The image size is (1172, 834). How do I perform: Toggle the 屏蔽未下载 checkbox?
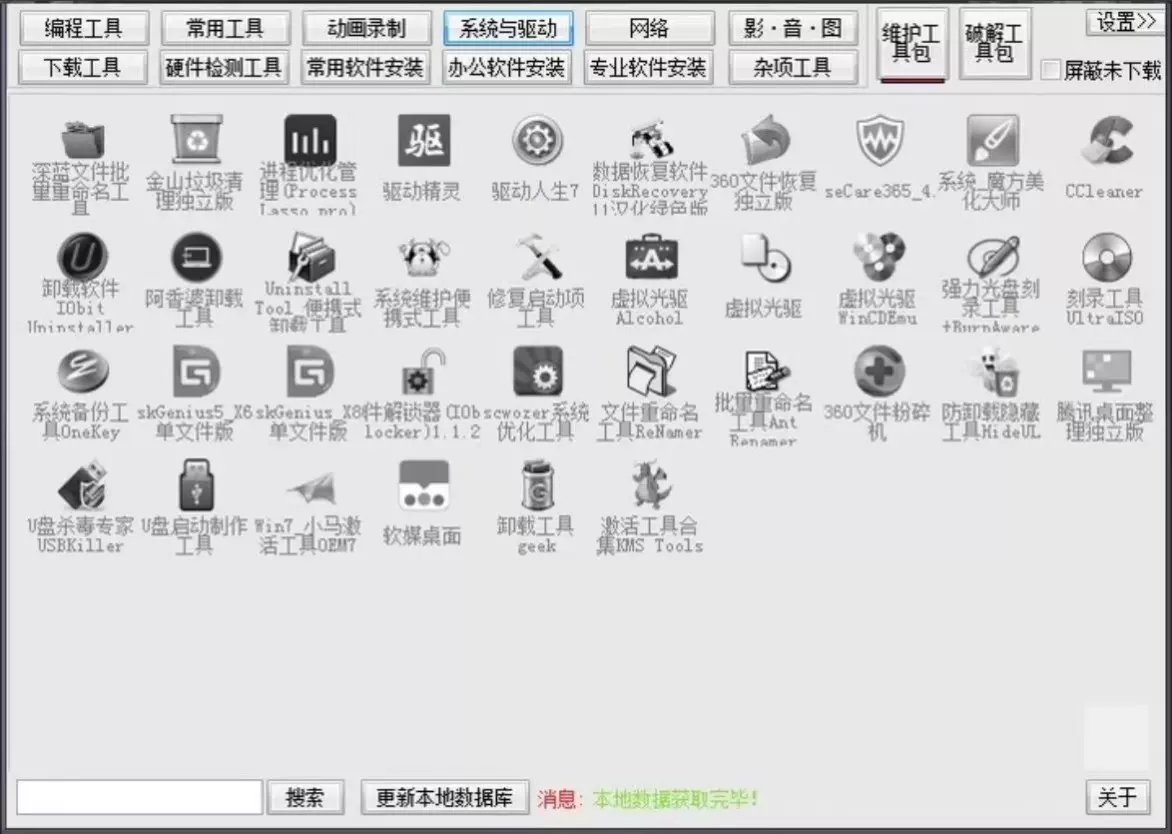(1050, 70)
